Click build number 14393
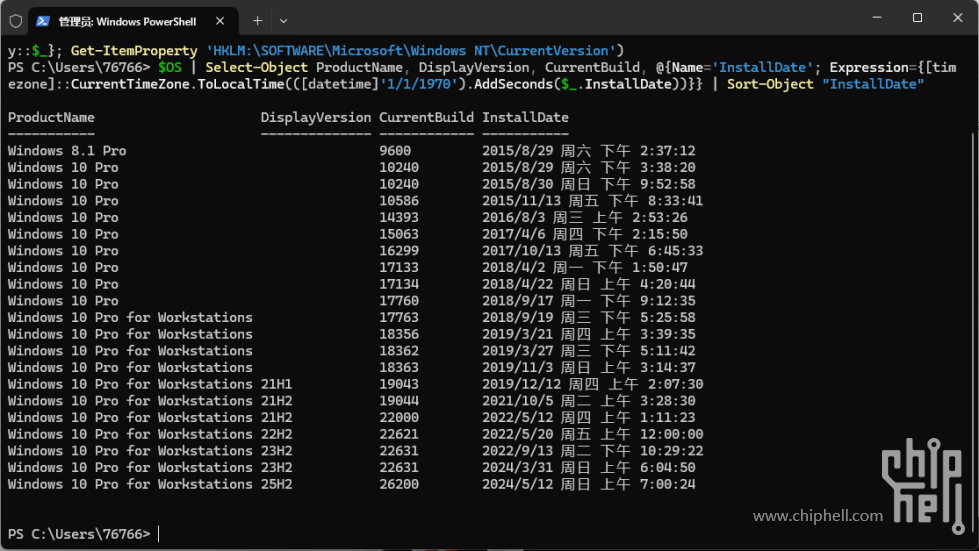979x551 pixels. pyautogui.click(x=399, y=218)
